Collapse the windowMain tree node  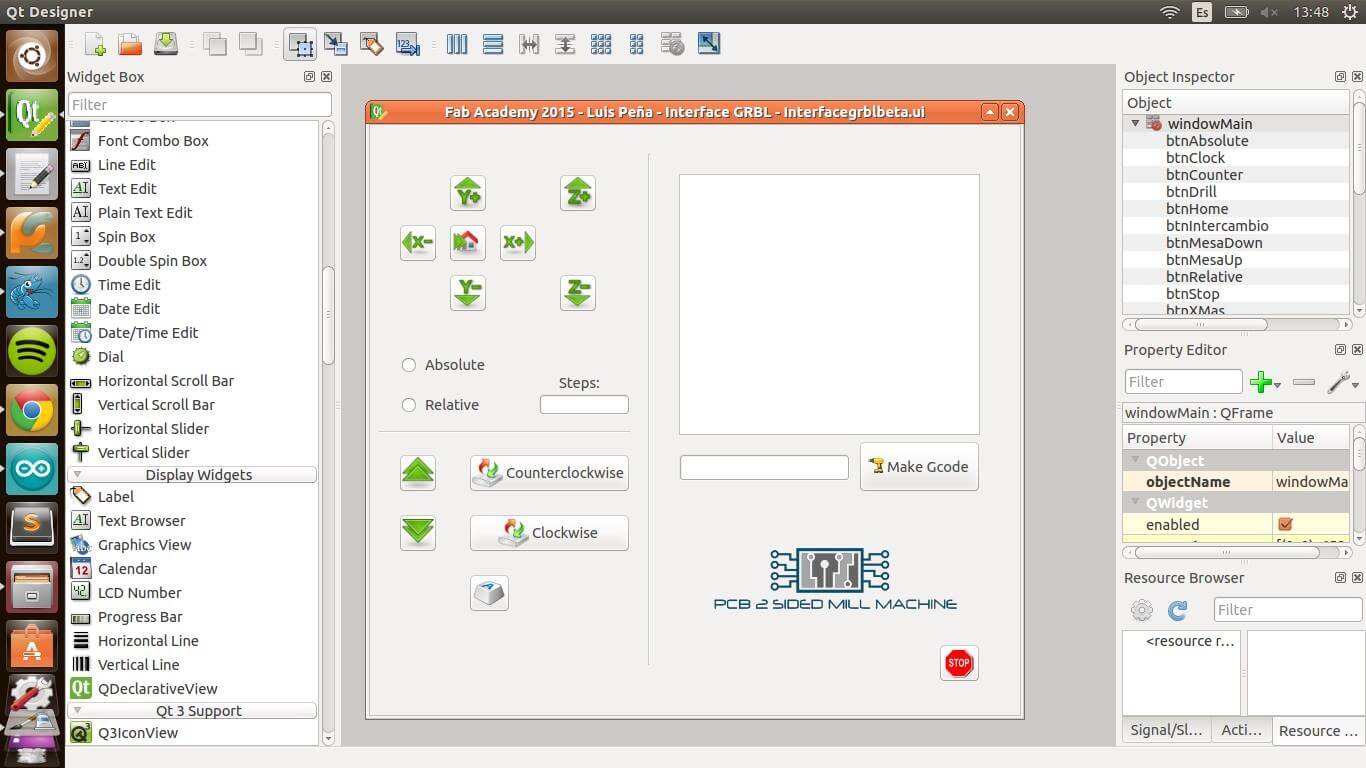click(1135, 124)
